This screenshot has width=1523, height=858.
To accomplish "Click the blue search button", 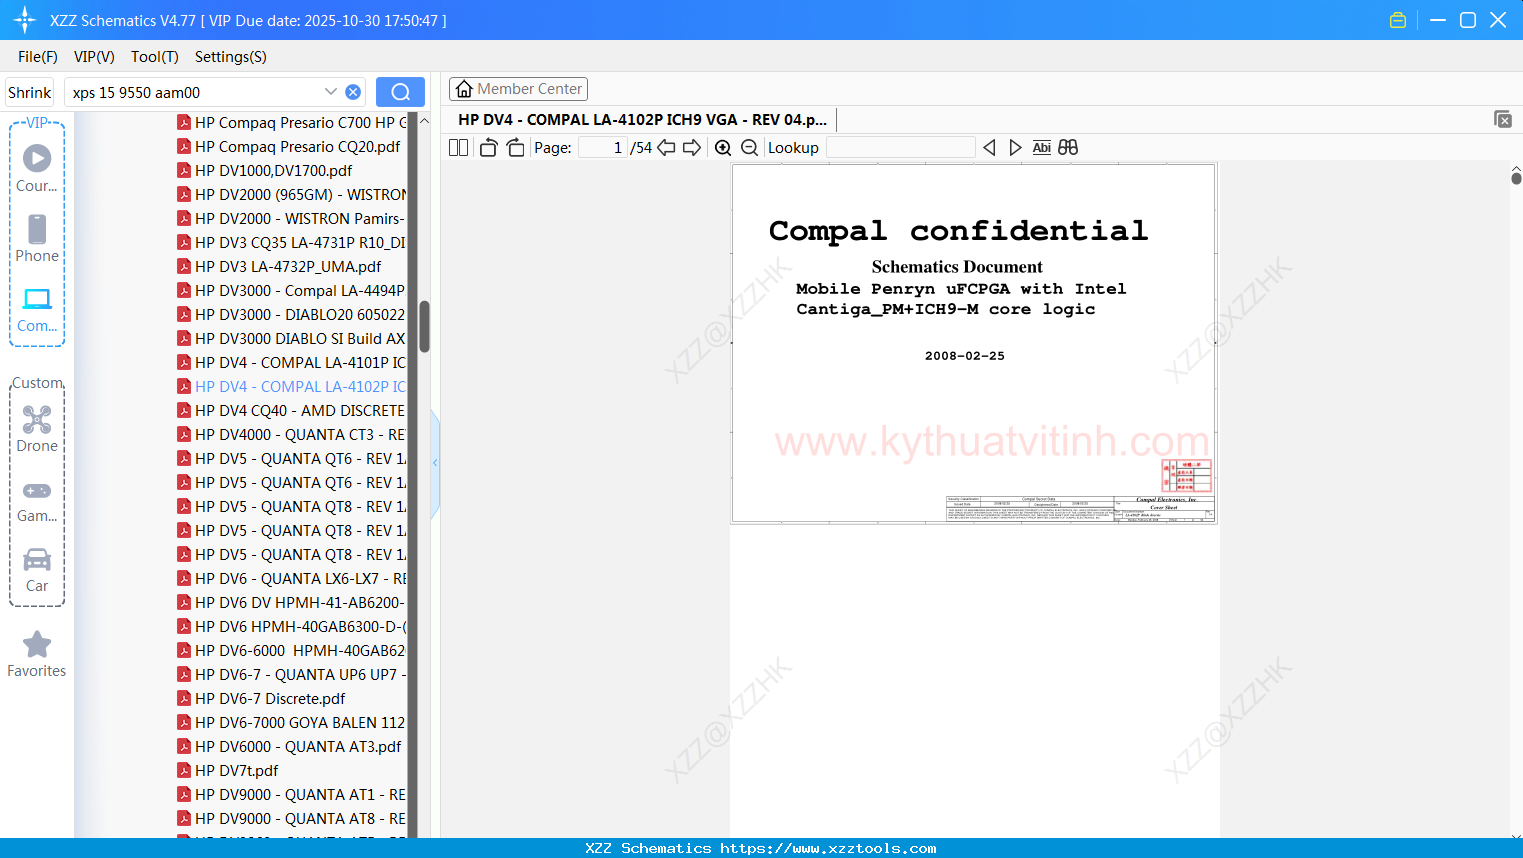I will 400,92.
